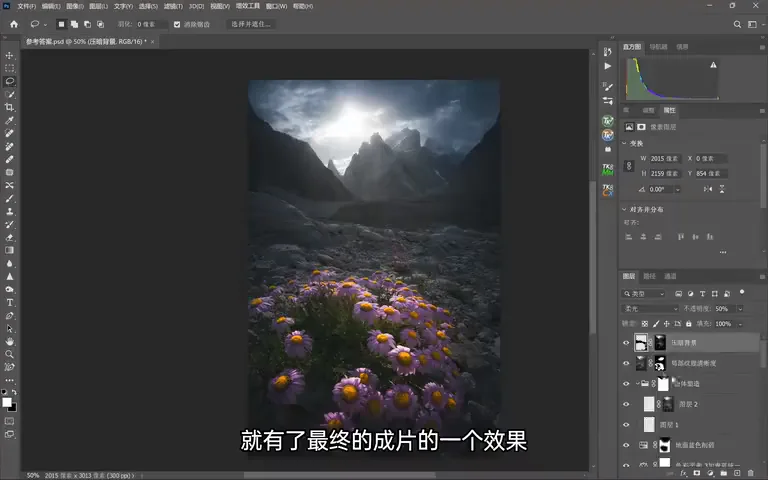This screenshot has height=480, width=768.
Task: Hide the 压暗背景 layer
Action: [626, 343]
